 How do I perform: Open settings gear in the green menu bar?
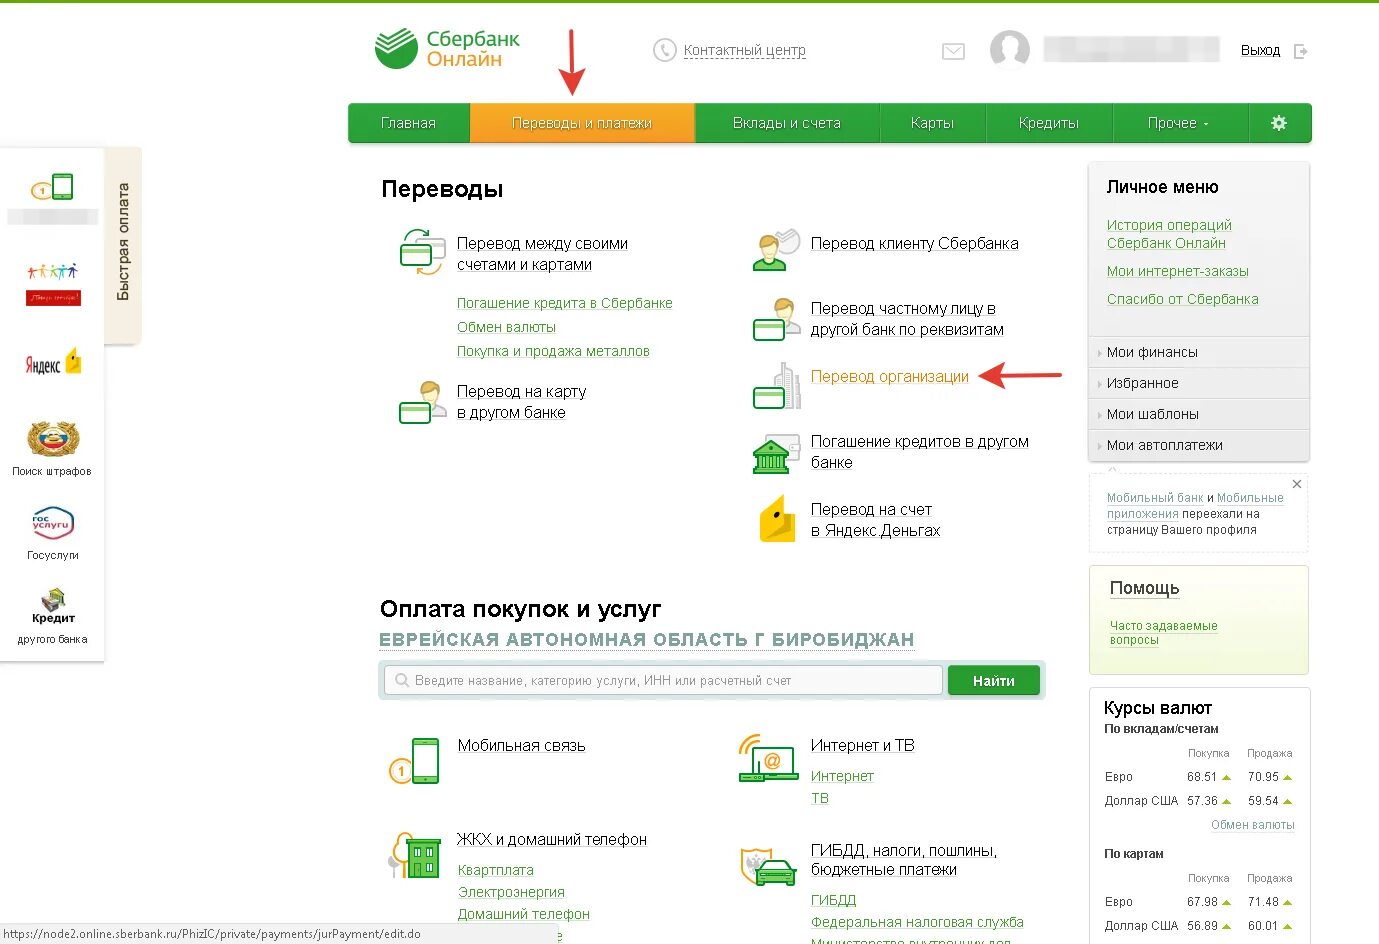(x=1279, y=123)
